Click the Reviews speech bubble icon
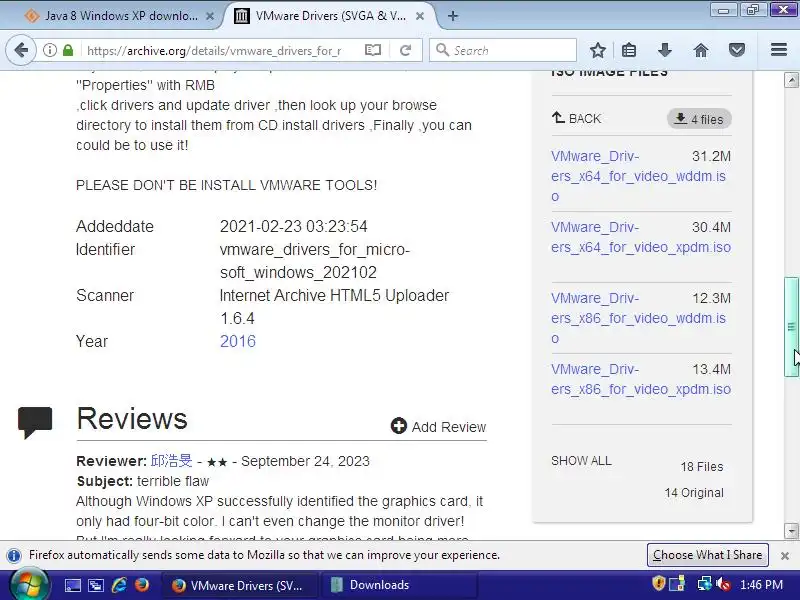 (x=35, y=422)
